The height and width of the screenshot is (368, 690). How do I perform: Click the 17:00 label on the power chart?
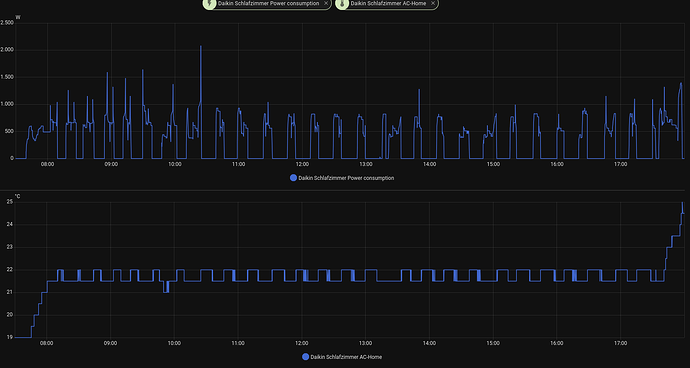click(x=620, y=164)
